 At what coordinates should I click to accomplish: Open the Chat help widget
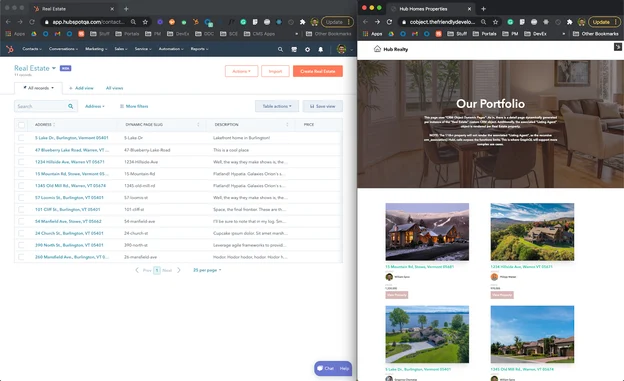333,368
